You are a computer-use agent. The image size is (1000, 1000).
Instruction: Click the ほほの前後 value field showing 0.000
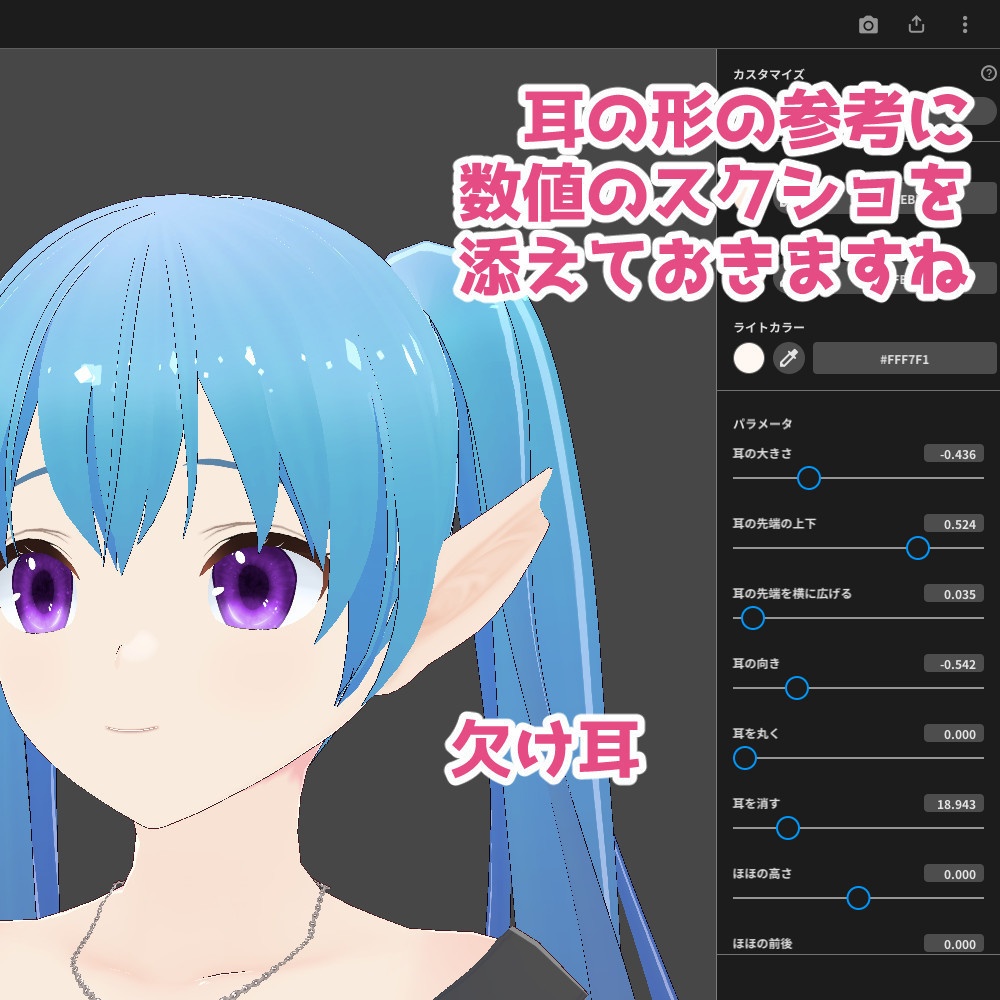pos(955,944)
